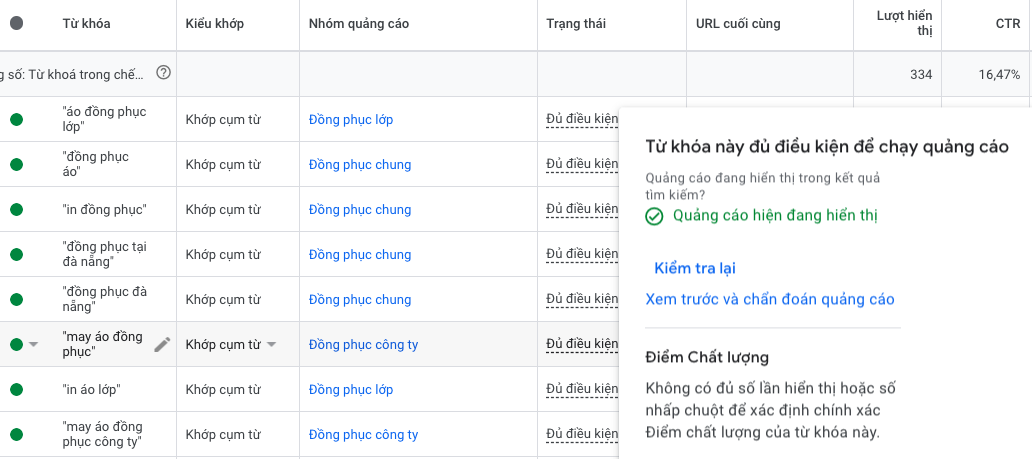Click the green status dot for "áo đồng phục lớp"
The image size is (1032, 459).
(16, 120)
